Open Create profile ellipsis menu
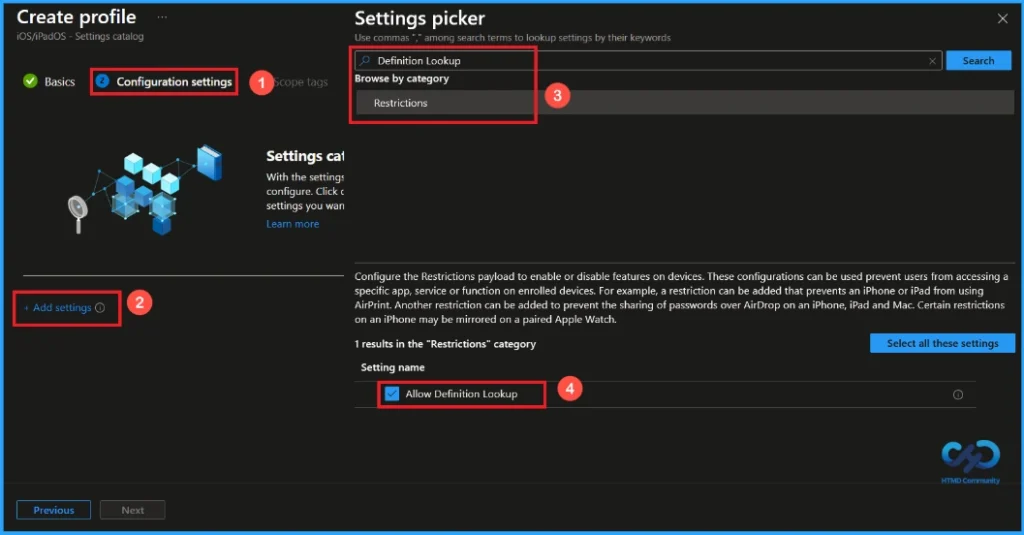The width and height of the screenshot is (1024, 535). 162,17
